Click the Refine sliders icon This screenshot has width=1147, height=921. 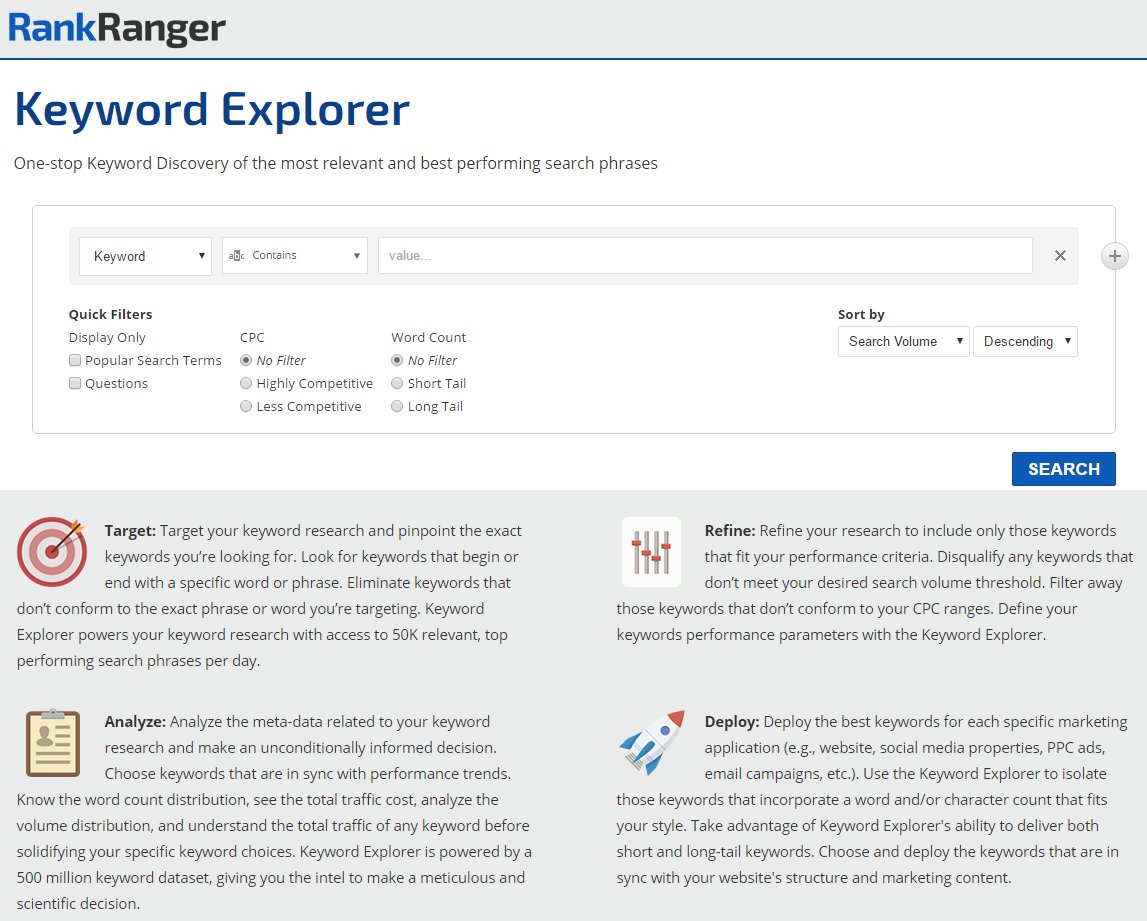[651, 551]
